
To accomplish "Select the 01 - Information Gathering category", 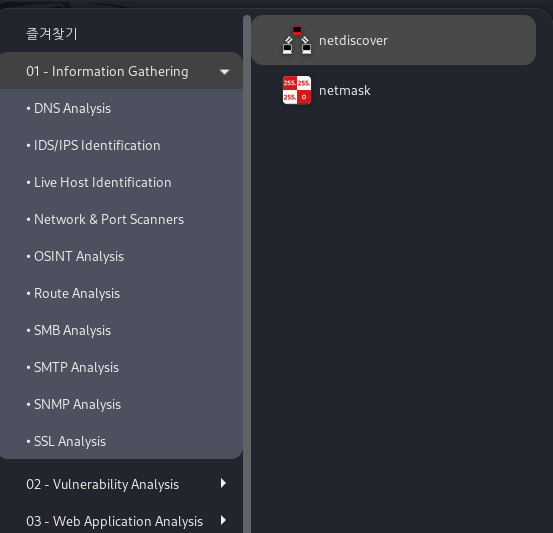I will [121, 71].
